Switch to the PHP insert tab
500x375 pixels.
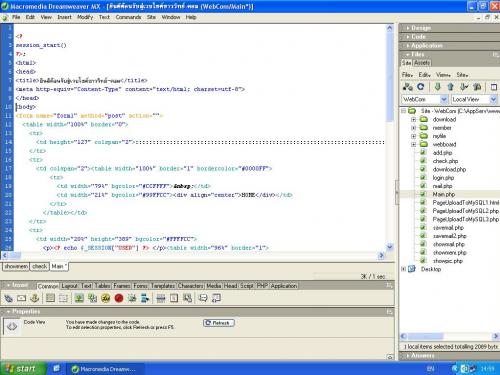point(262,286)
